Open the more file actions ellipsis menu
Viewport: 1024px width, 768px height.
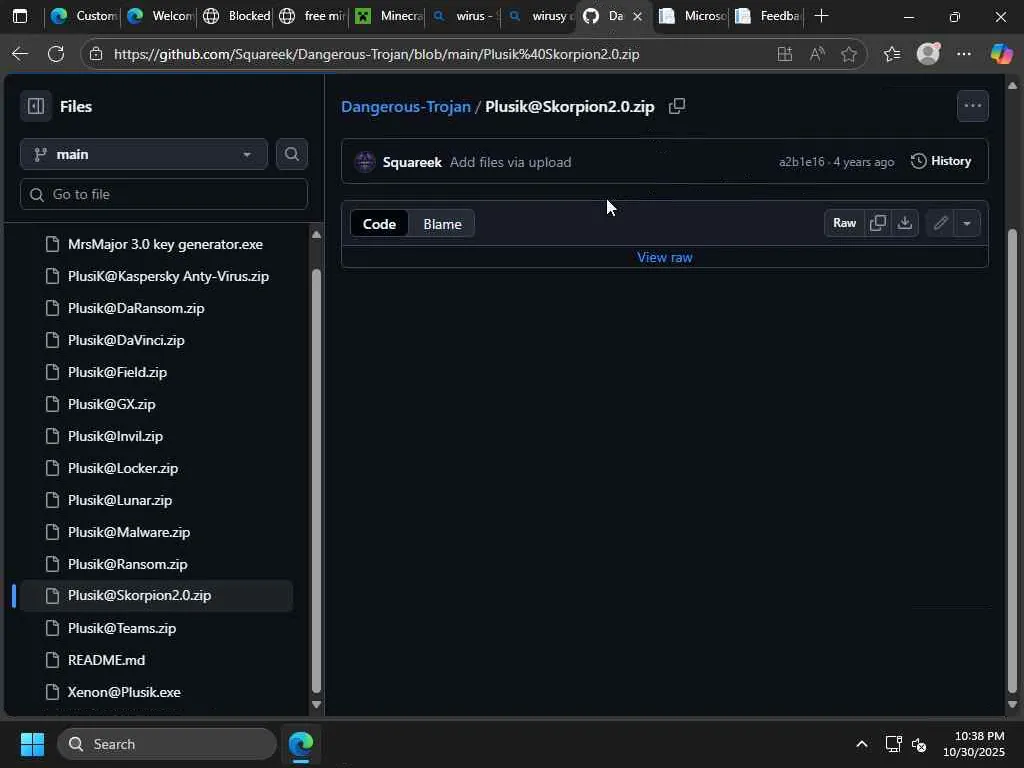tap(972, 106)
